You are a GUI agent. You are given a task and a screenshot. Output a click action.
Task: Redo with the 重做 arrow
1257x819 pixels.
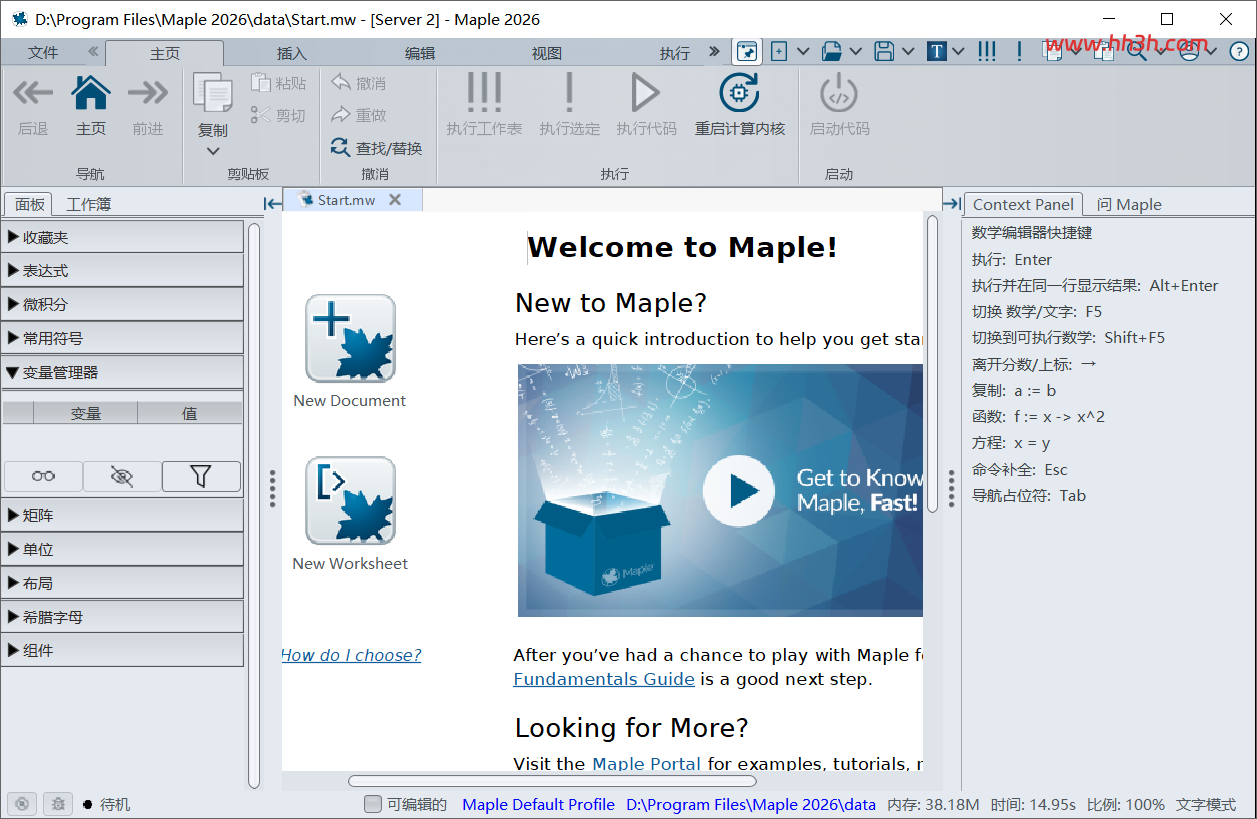[x=341, y=115]
